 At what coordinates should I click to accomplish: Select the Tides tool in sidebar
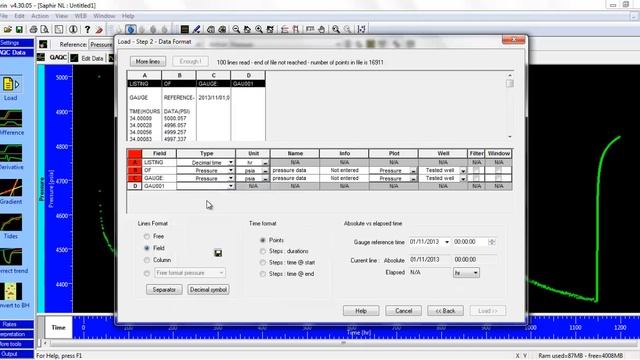pos(11,226)
